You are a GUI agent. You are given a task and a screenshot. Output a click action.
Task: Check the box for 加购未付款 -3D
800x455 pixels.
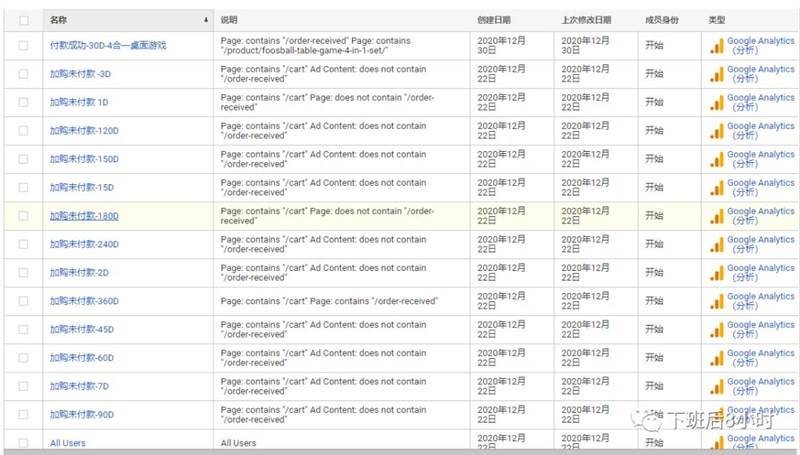point(23,74)
